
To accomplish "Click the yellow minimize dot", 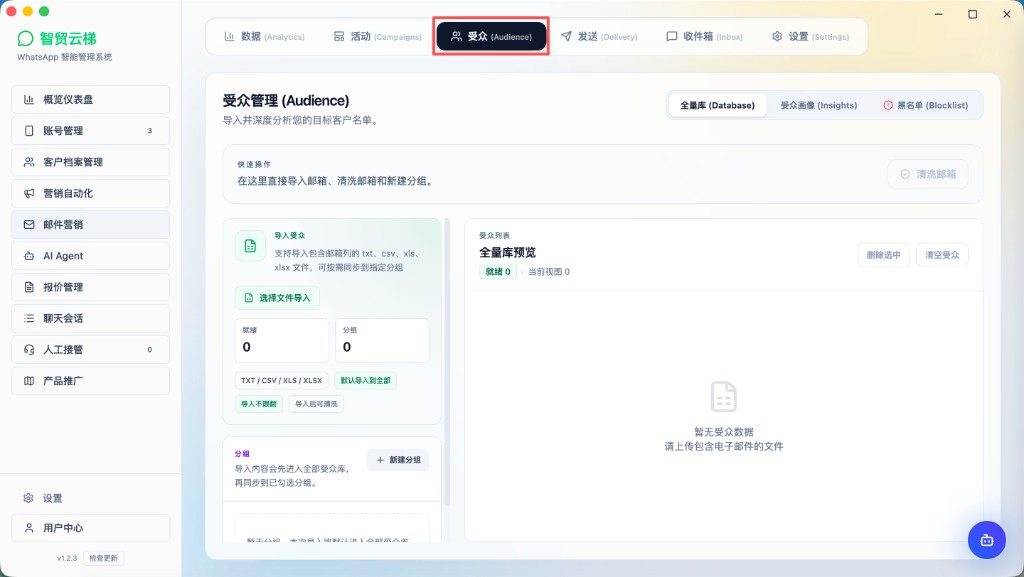I will coord(27,11).
